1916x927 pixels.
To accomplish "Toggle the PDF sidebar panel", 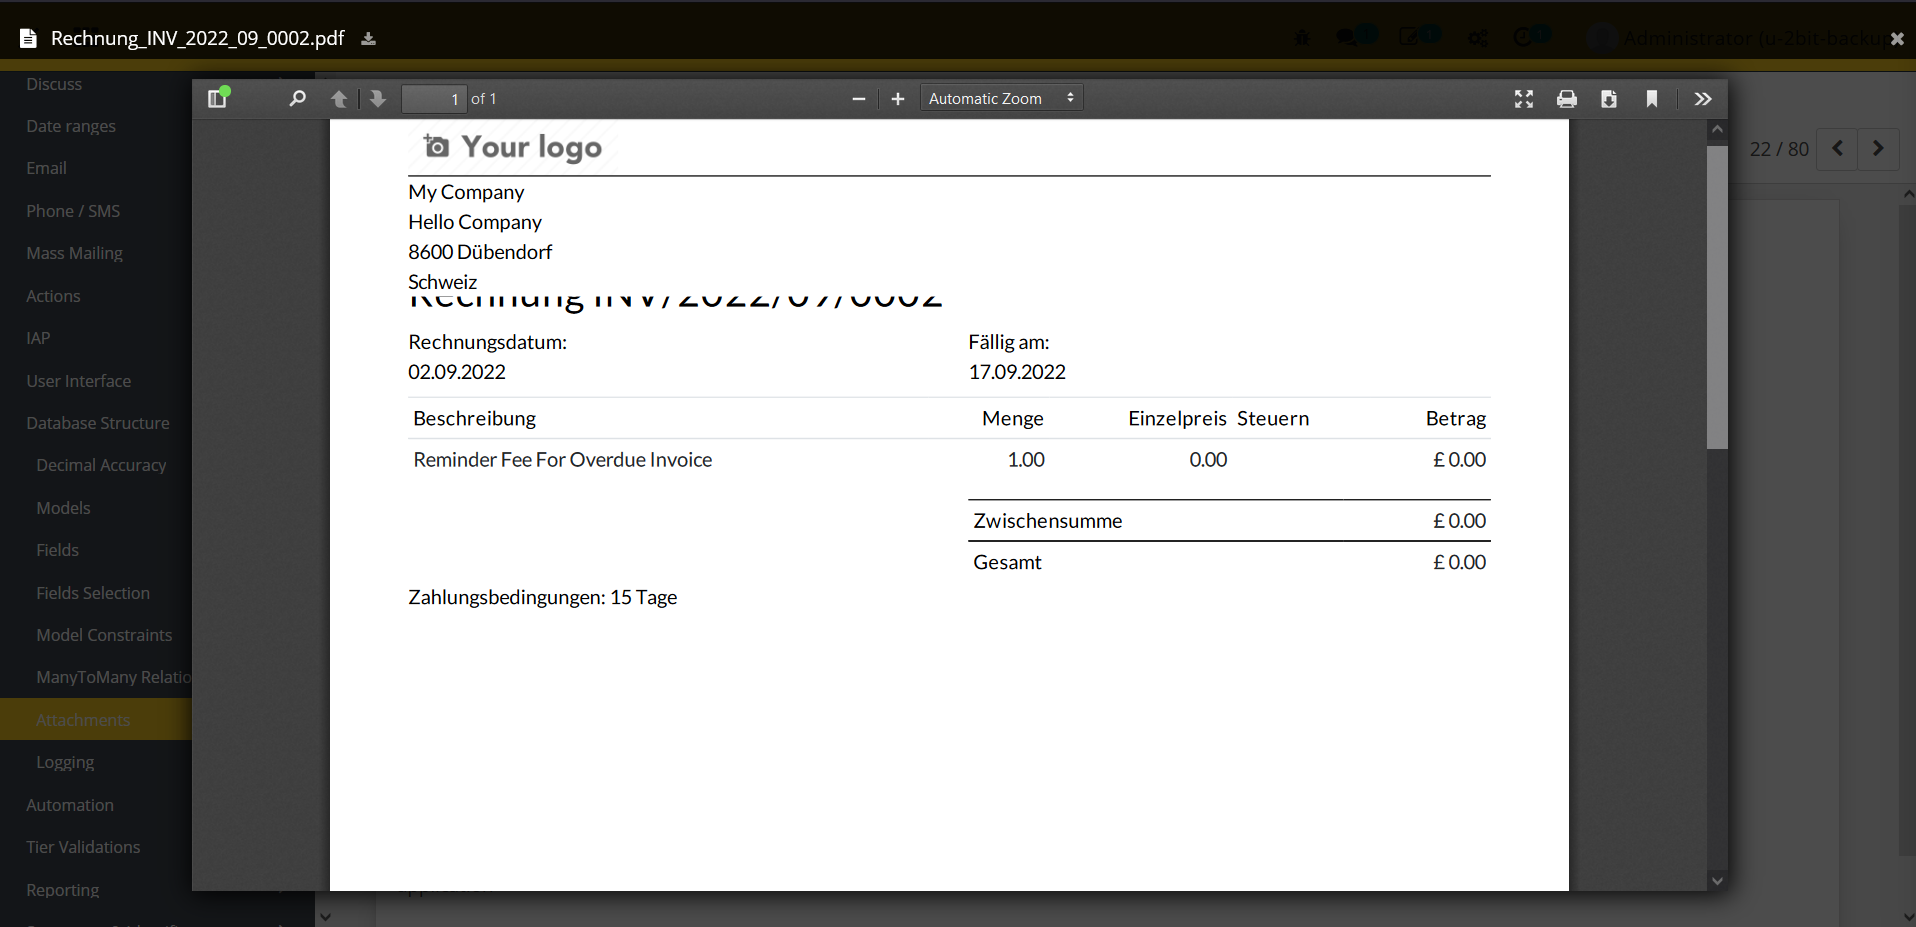I will click(x=216, y=98).
